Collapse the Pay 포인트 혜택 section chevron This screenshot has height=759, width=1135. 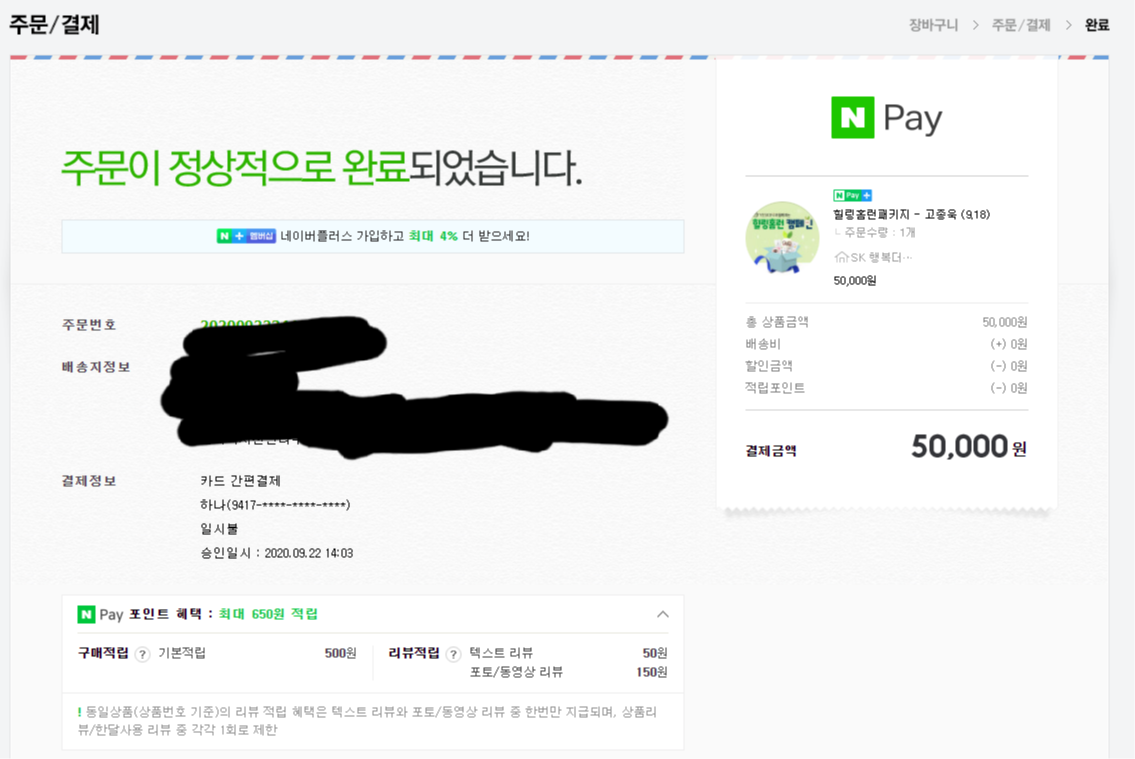662,614
